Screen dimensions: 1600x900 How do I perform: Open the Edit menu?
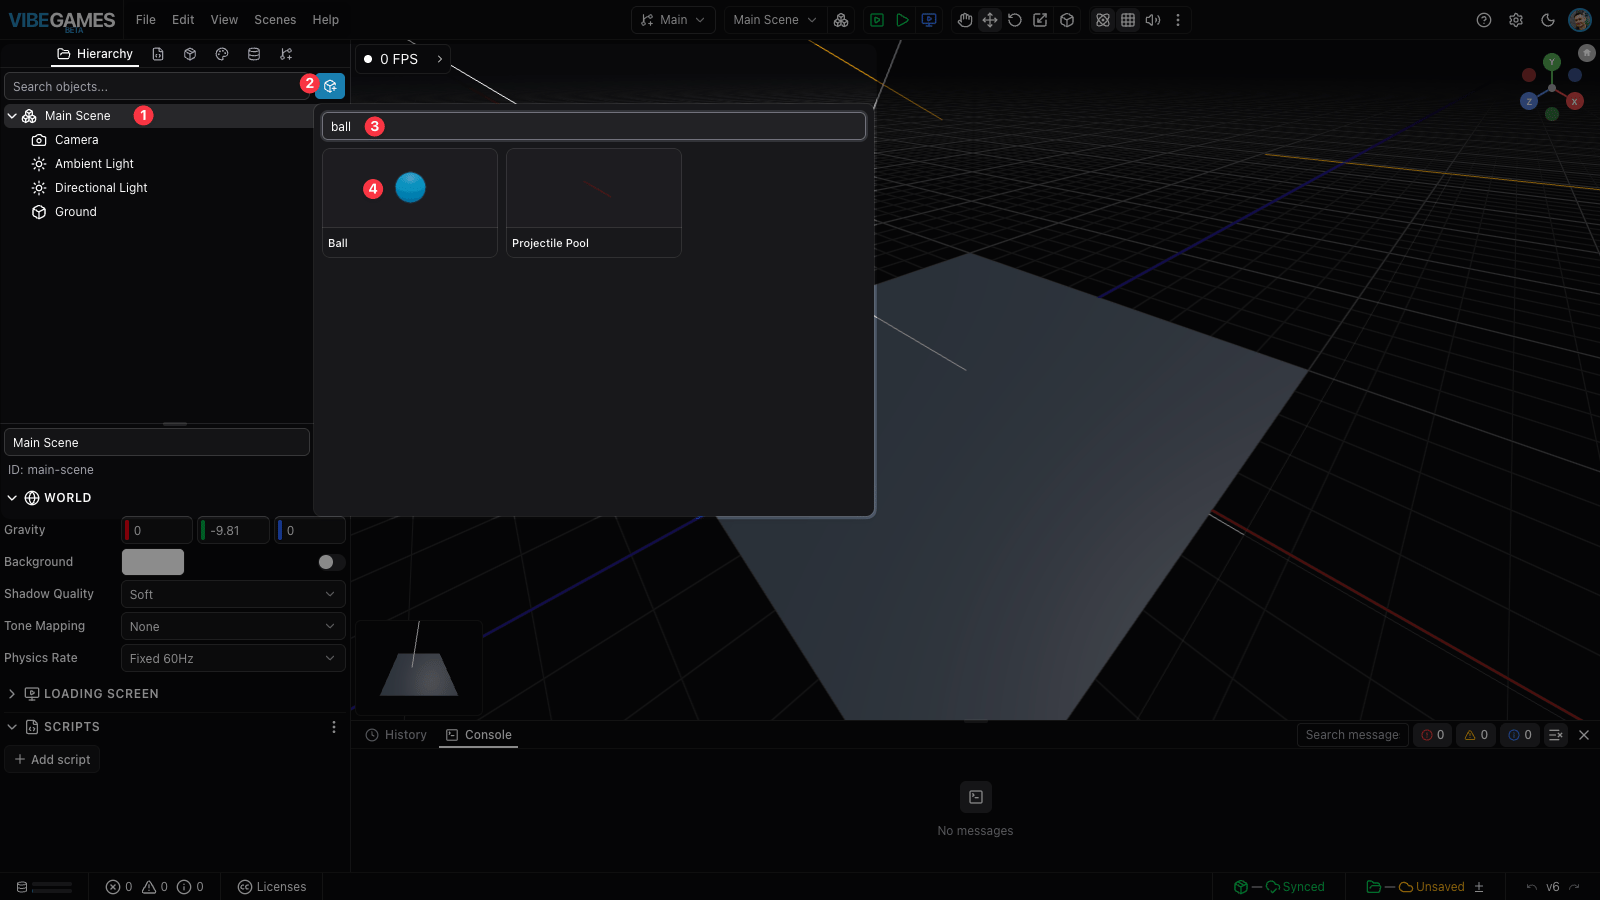pos(183,20)
